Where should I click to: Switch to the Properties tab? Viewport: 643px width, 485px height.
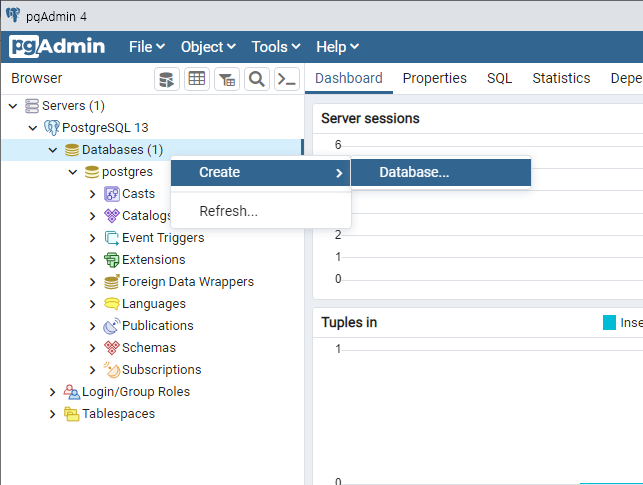pos(435,78)
